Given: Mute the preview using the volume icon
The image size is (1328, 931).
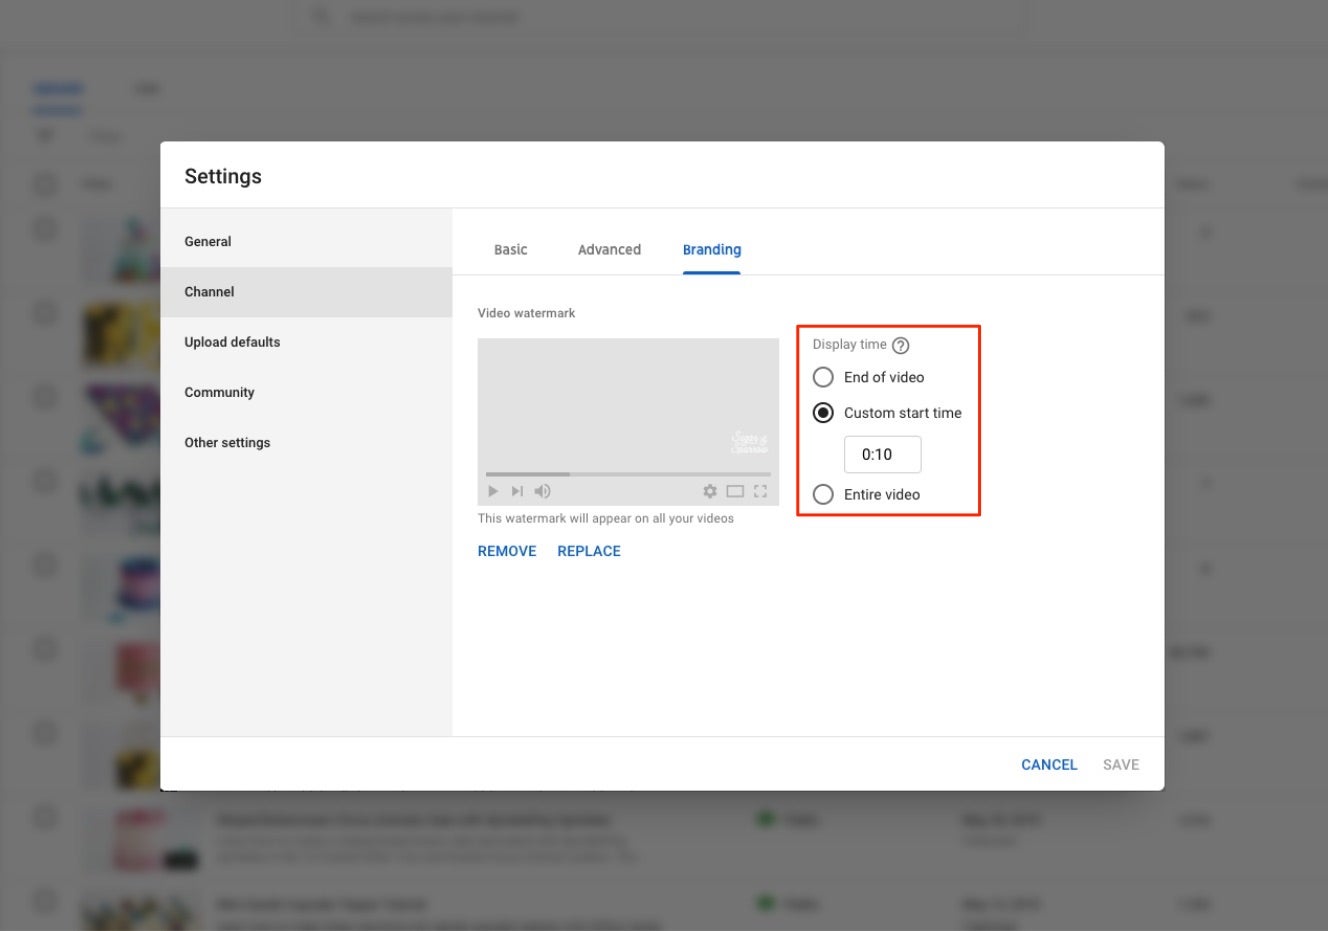Looking at the screenshot, I should tap(542, 491).
